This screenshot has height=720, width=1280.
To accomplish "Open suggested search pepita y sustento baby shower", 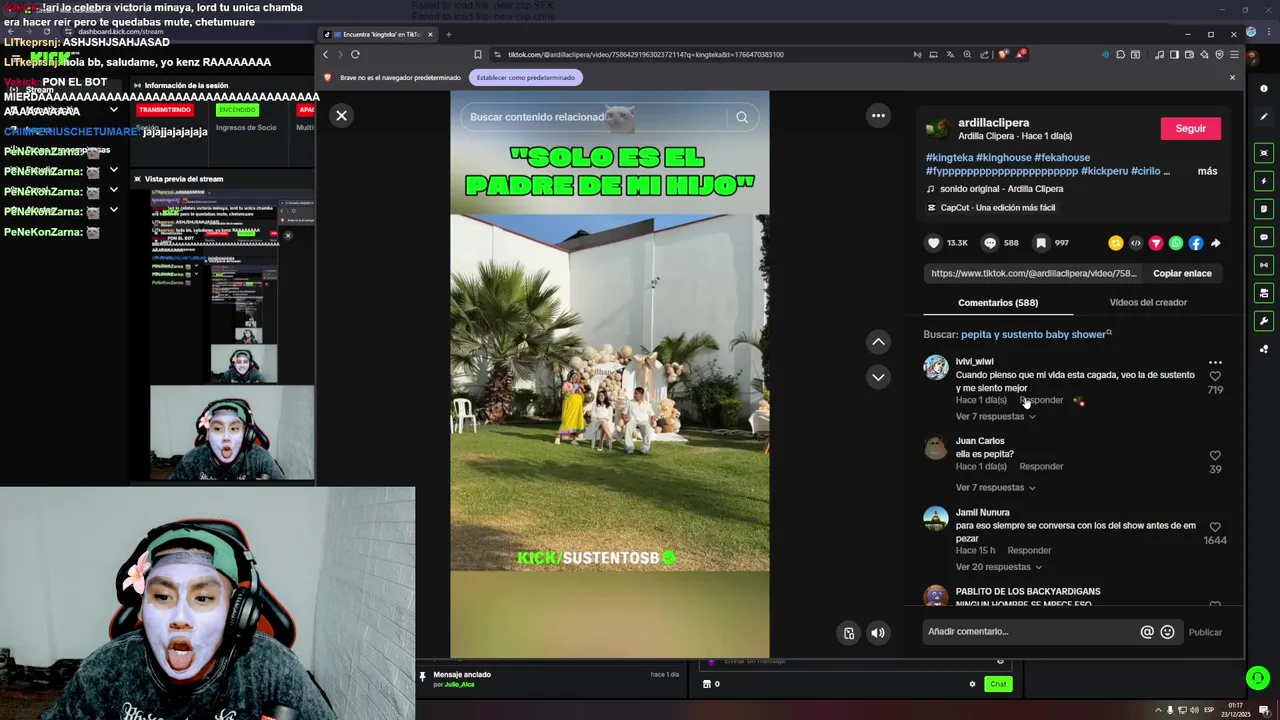I will click(x=1036, y=334).
